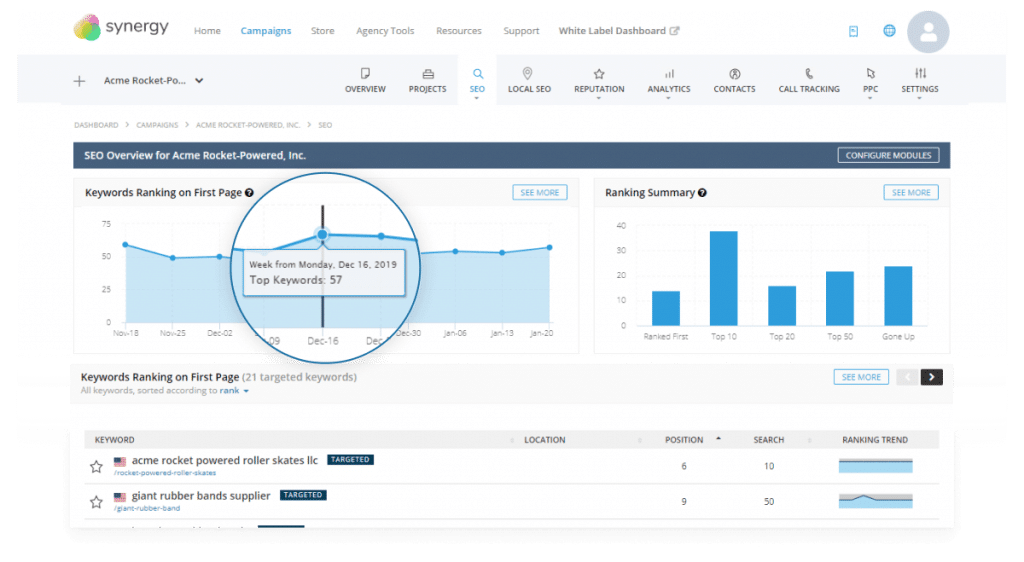Image resolution: width=1024 pixels, height=562 pixels.
Task: Click help icon beside Keywords Ranking title
Action: point(249,193)
